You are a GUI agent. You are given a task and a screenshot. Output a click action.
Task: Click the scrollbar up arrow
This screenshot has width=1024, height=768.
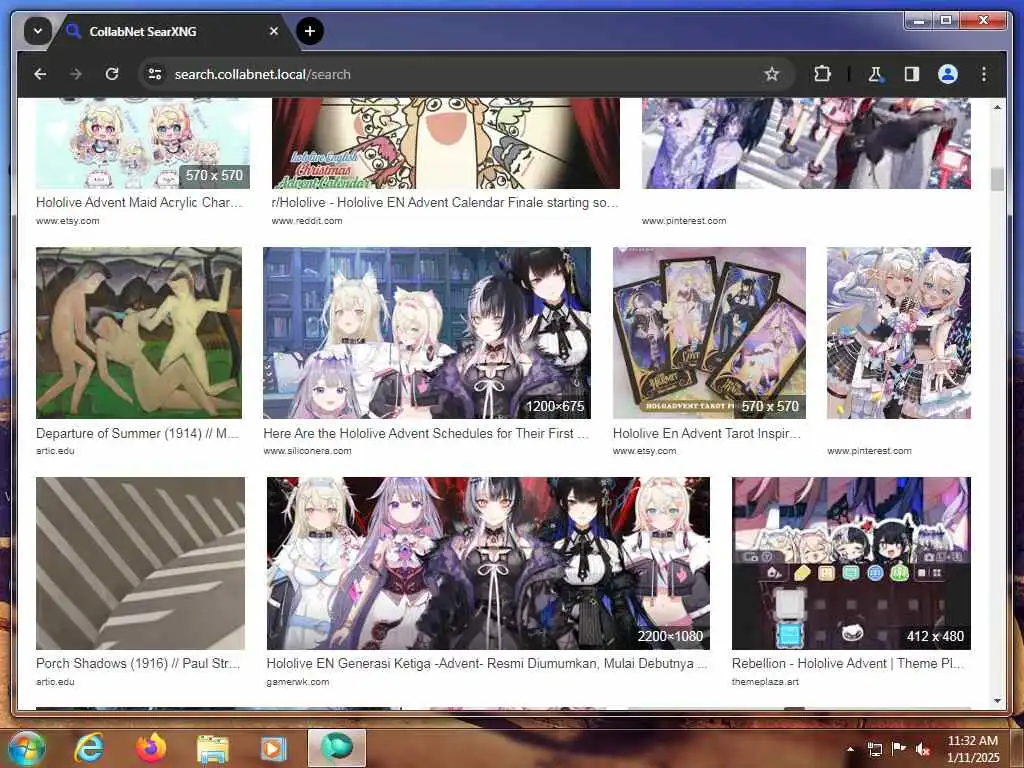997,106
